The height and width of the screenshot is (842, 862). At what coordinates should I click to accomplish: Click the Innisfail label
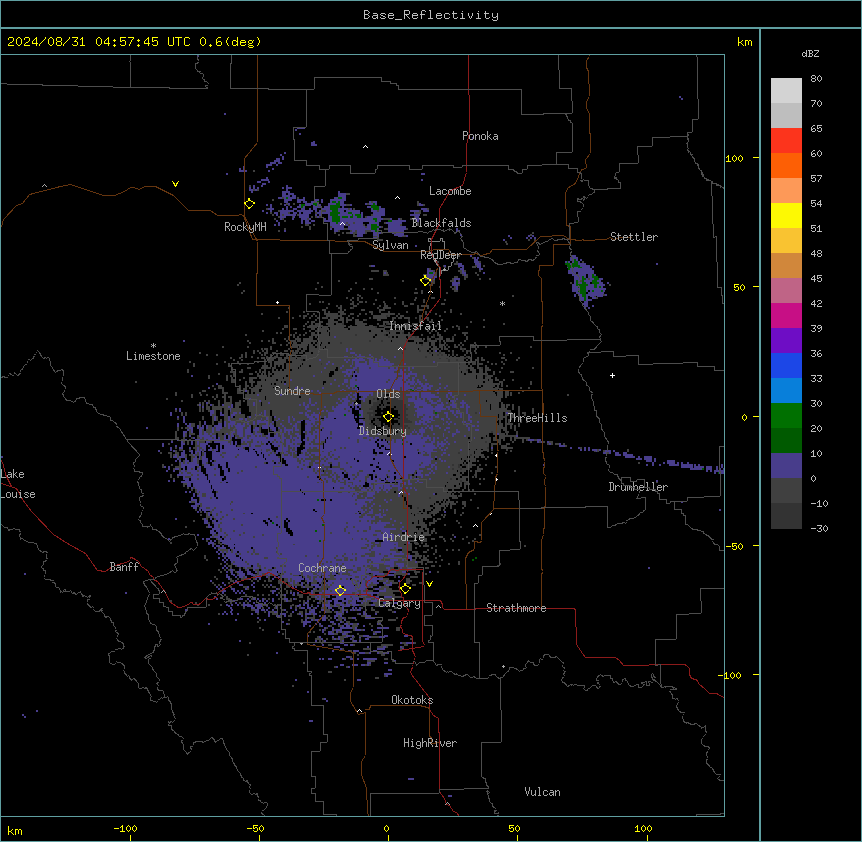[x=416, y=326]
